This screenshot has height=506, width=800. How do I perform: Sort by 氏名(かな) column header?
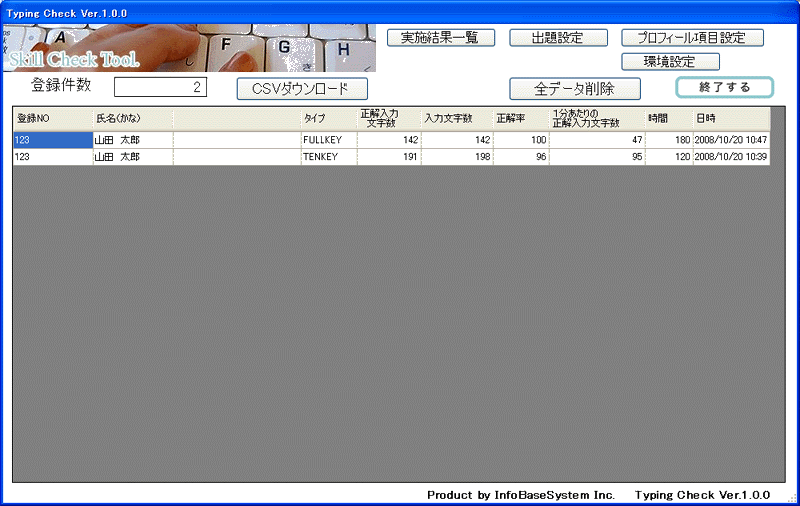[x=133, y=118]
